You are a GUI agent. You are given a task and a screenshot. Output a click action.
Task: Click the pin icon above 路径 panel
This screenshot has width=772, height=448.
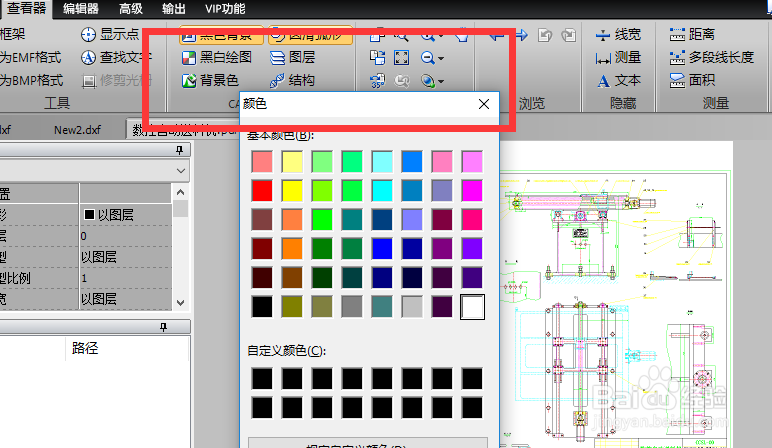(163, 326)
